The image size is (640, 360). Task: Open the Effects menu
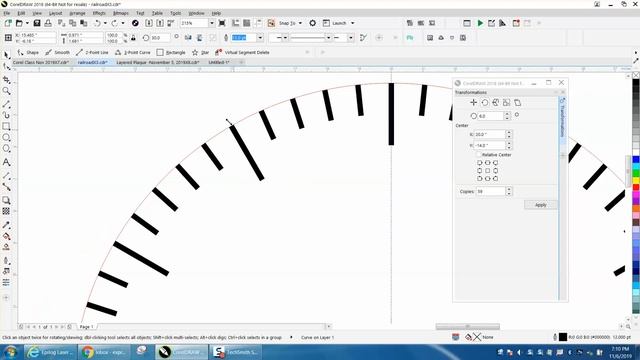click(x=99, y=13)
